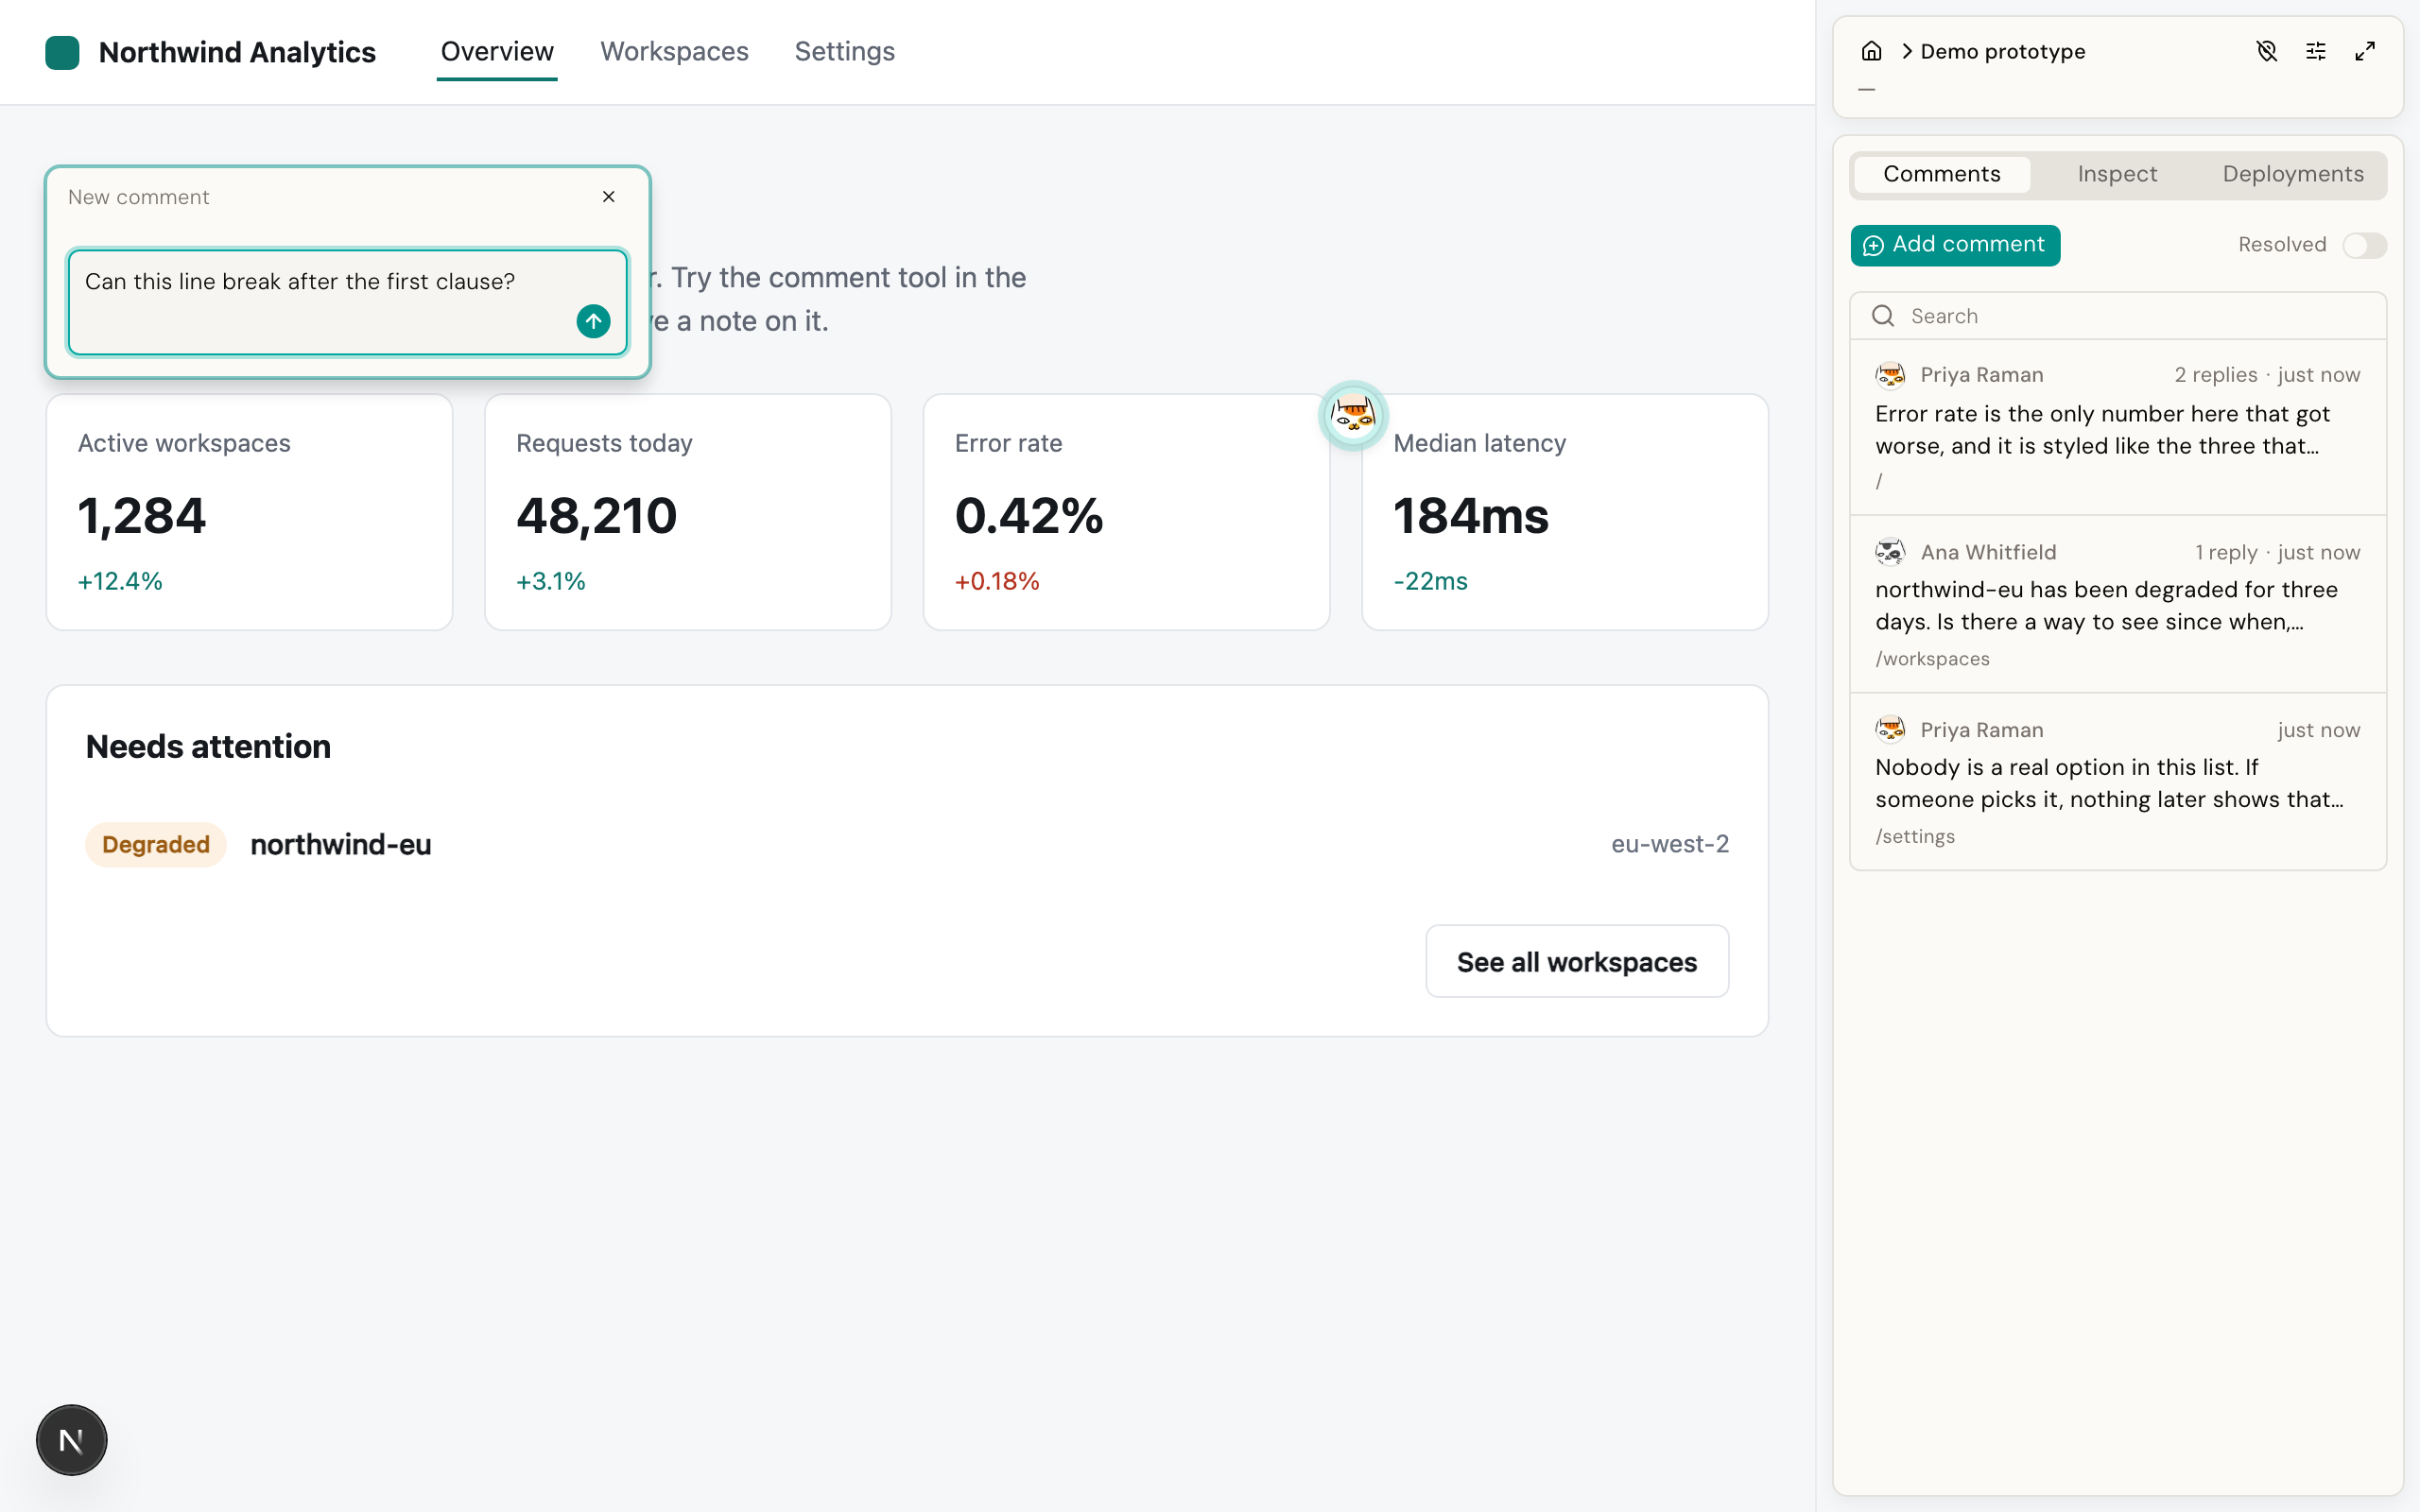The image size is (2420, 1512).
Task: Click the See all workspaces button
Action: tap(1577, 961)
